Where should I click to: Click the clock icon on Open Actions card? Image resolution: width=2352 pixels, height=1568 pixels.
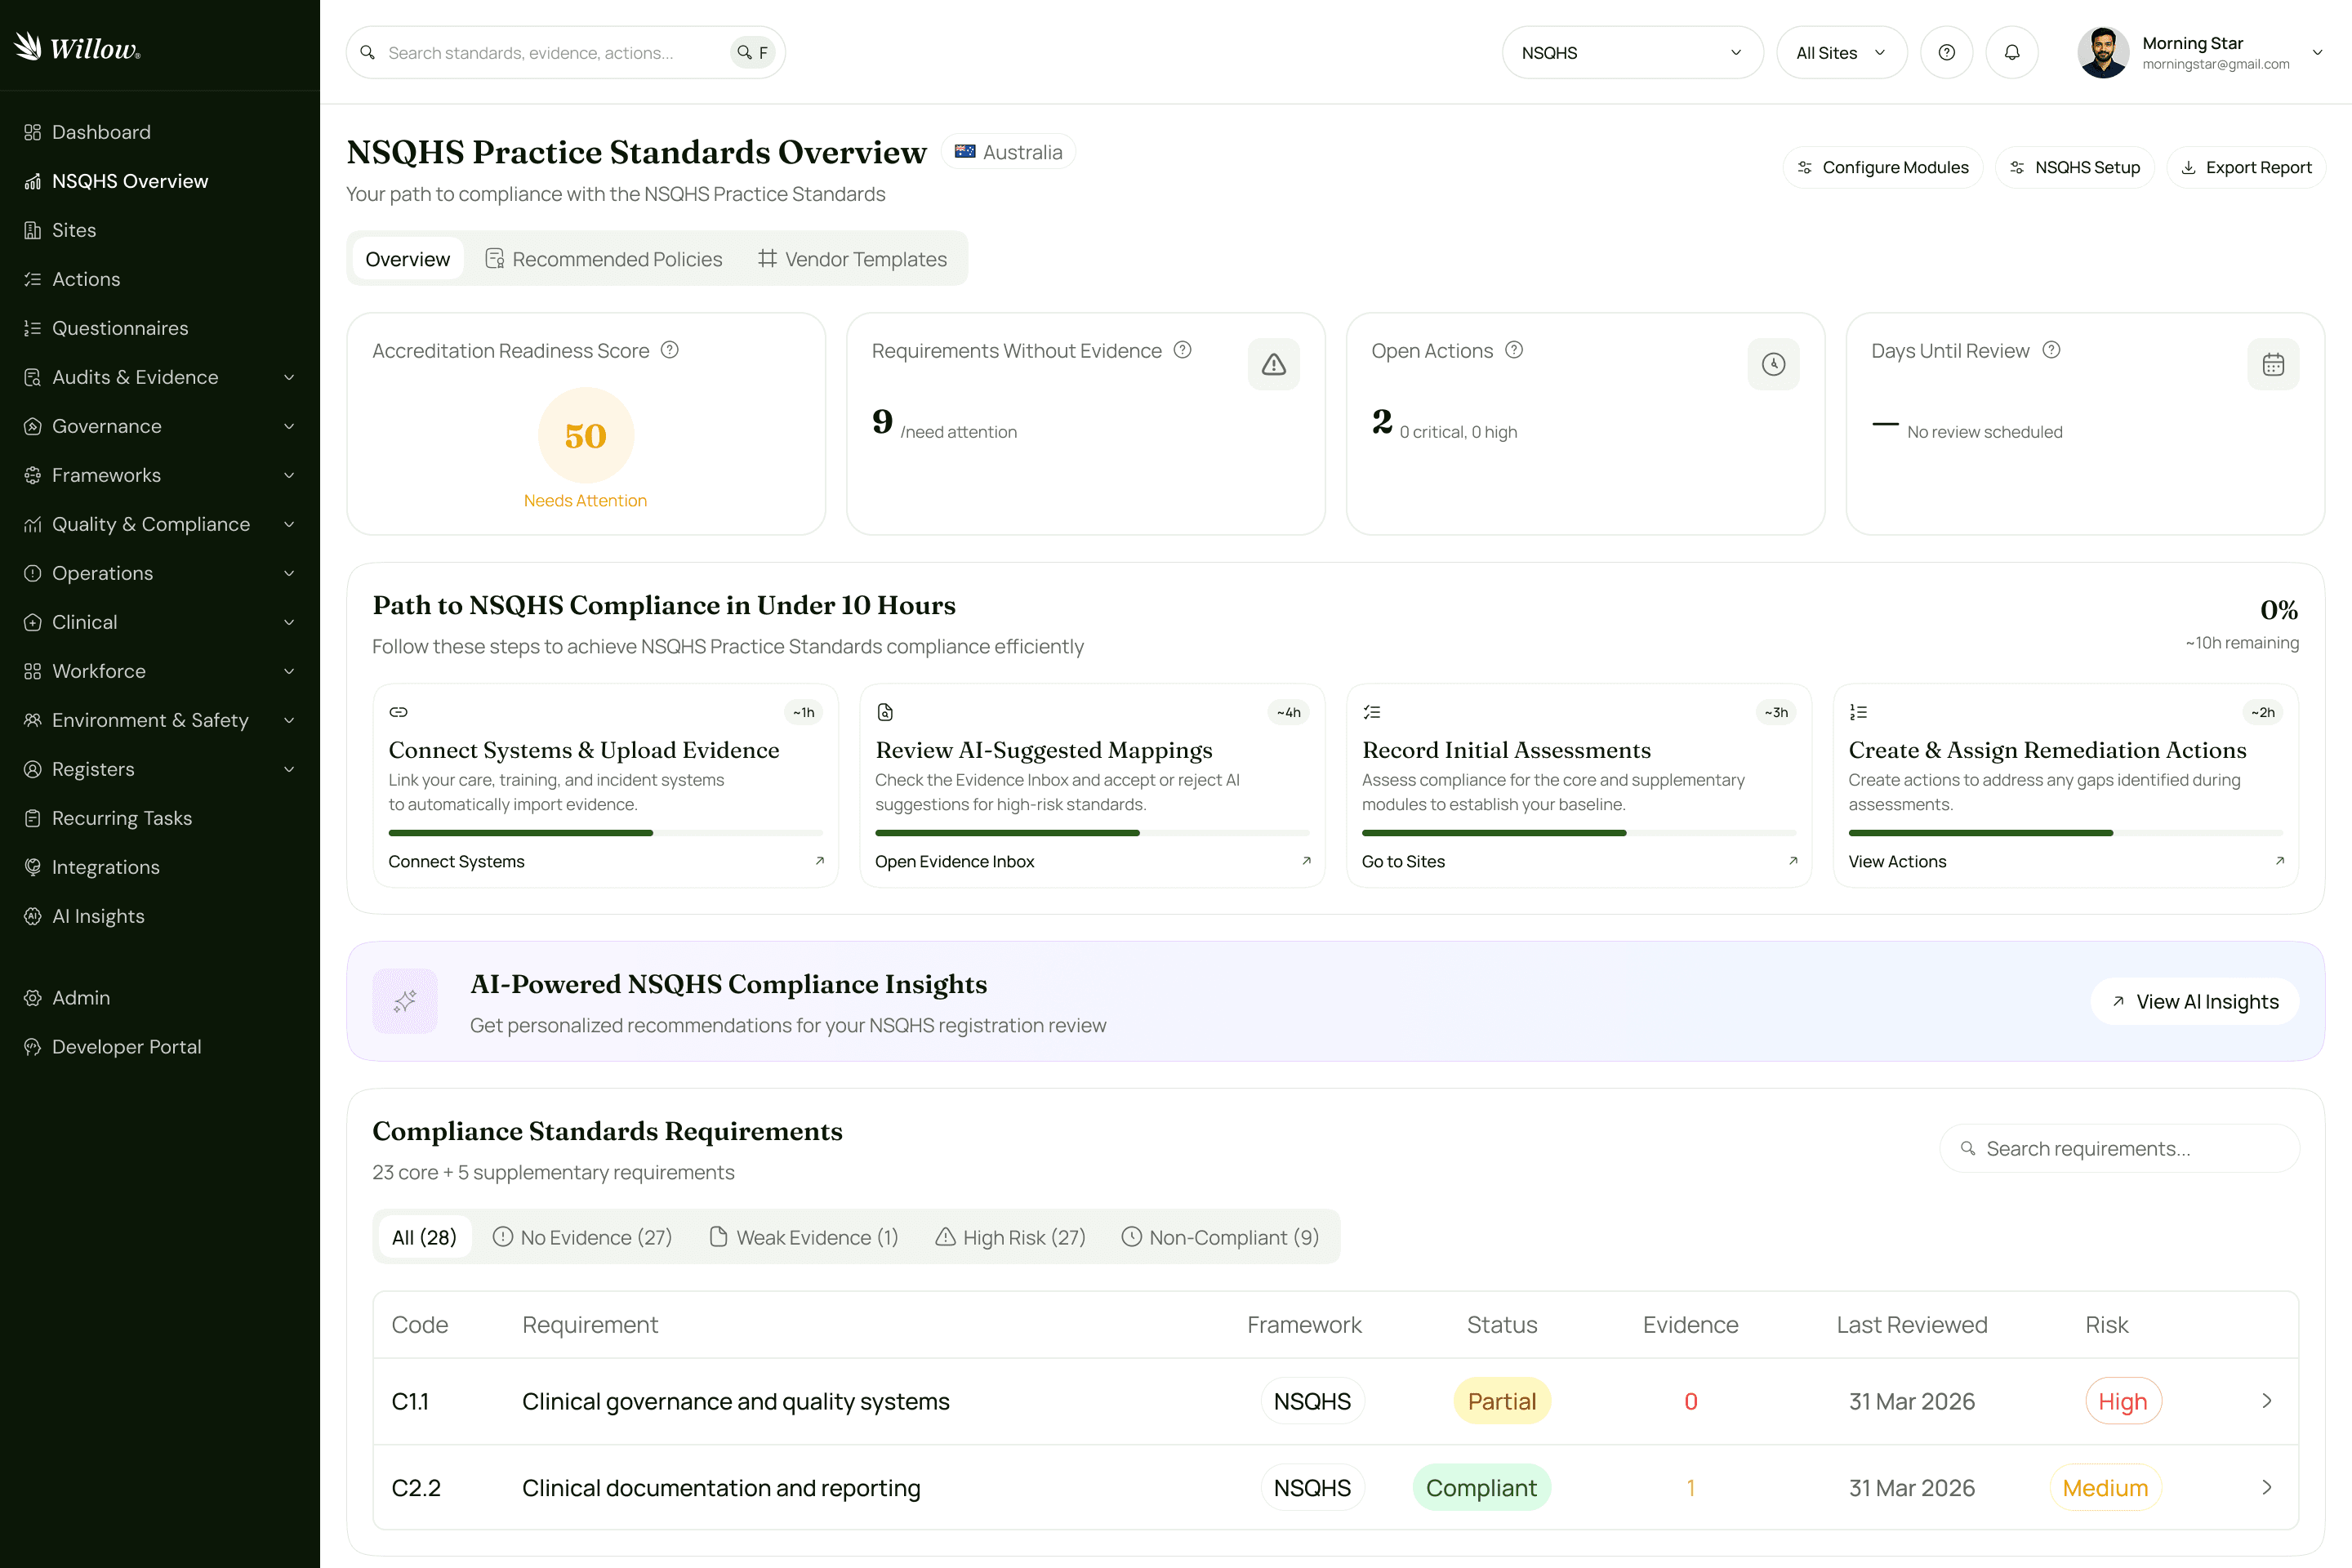pos(1773,365)
